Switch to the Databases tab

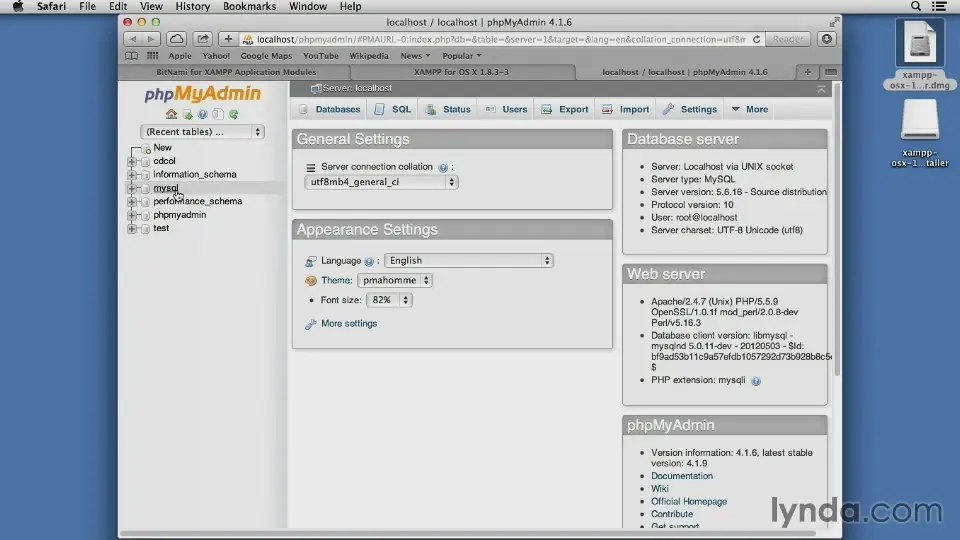pyautogui.click(x=329, y=109)
